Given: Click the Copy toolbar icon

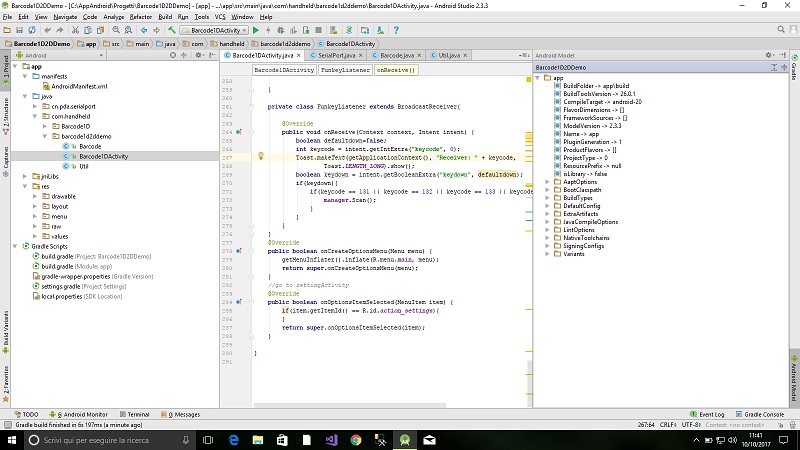Looking at the screenshot, I should 88,30.
